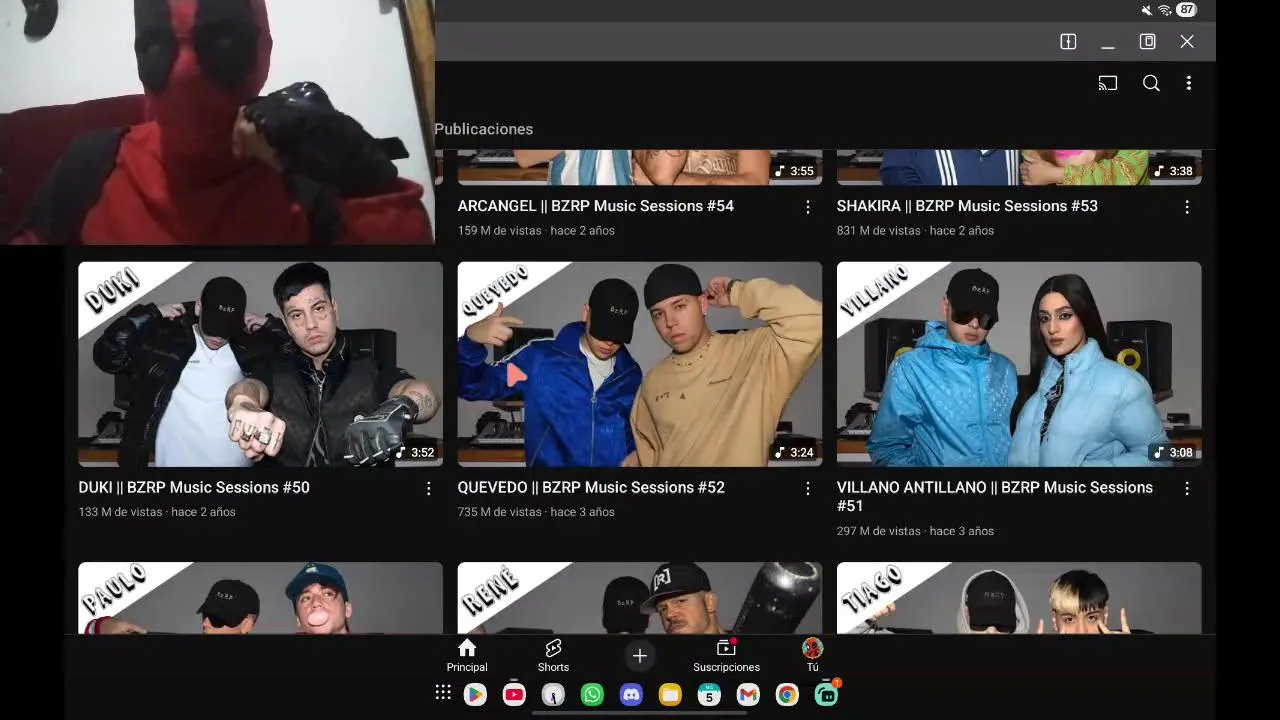Click the split-screen window icon
Viewport: 1280px width, 720px height.
[1068, 42]
